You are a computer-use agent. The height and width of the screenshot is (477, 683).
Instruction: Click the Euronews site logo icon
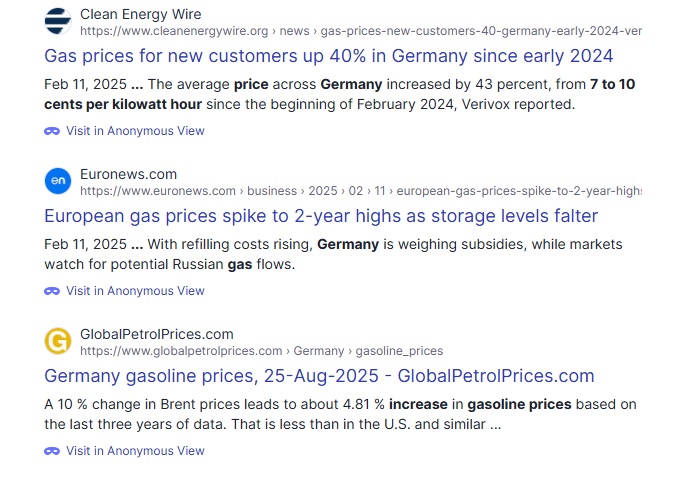[x=58, y=181]
